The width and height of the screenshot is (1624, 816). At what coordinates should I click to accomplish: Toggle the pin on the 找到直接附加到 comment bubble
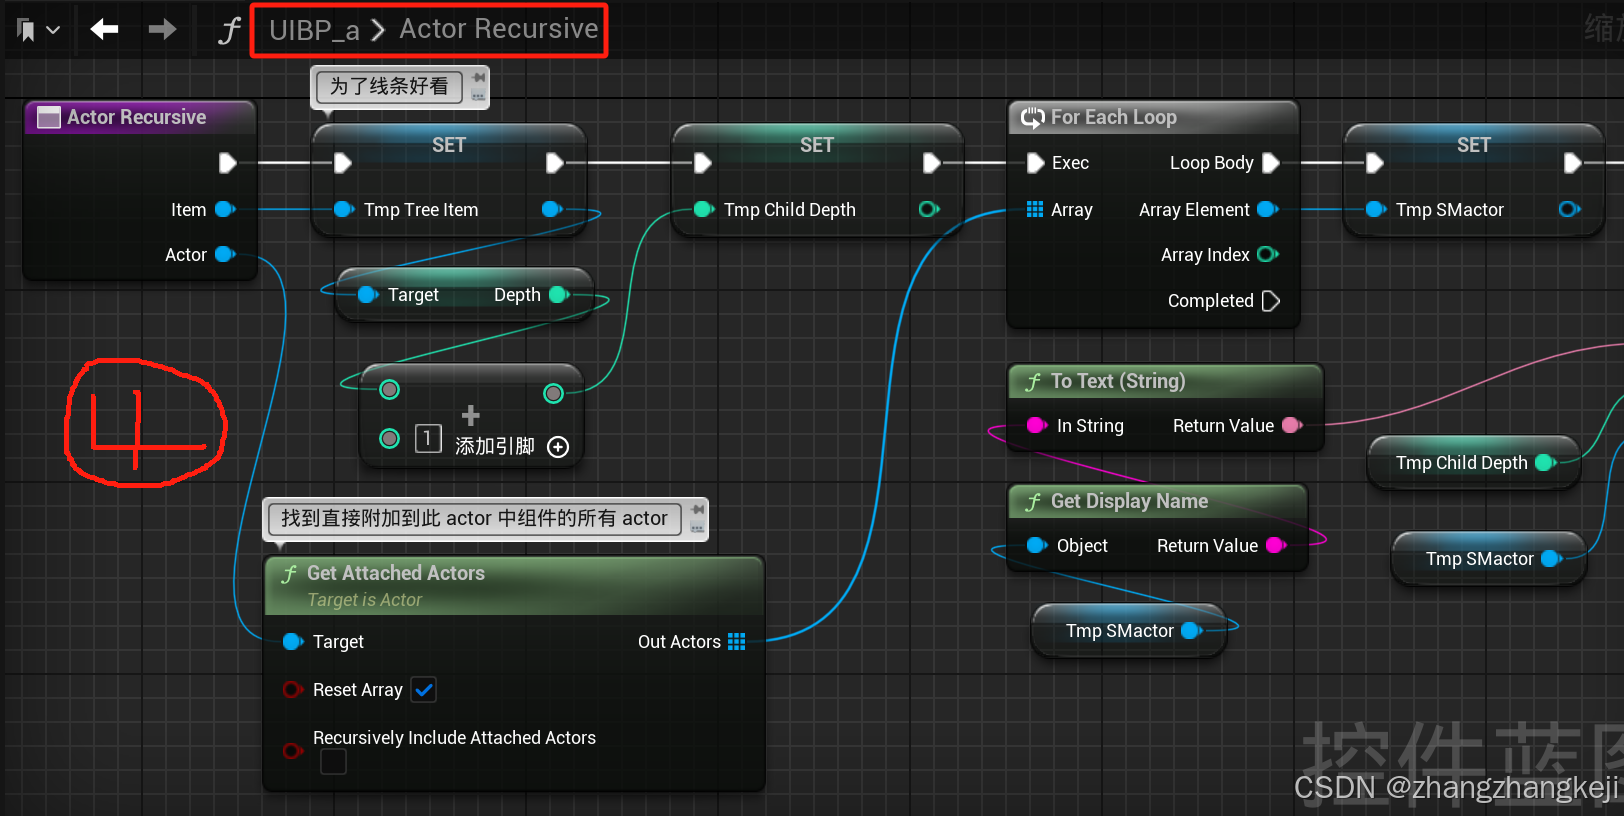(x=697, y=510)
